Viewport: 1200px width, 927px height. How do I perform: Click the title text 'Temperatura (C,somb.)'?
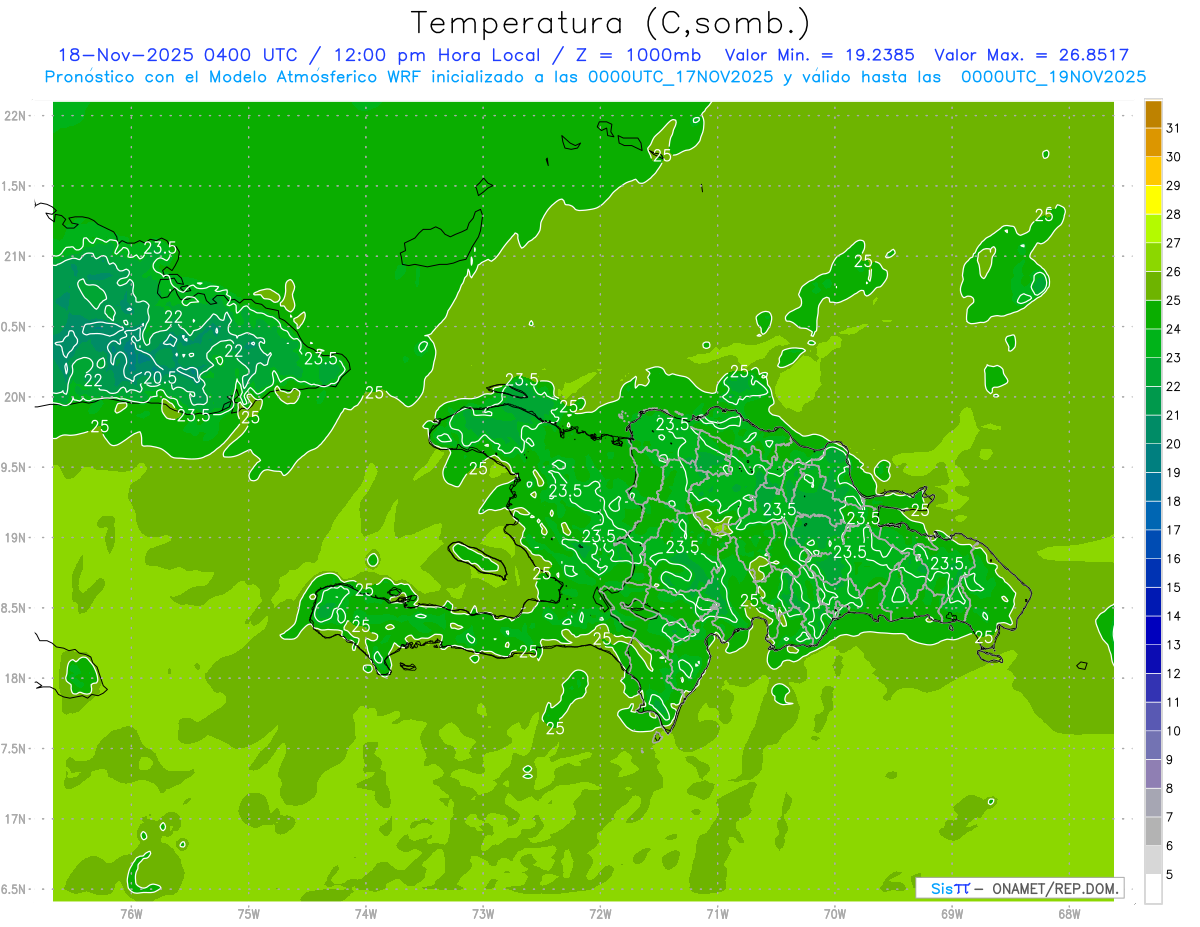(x=610, y=22)
